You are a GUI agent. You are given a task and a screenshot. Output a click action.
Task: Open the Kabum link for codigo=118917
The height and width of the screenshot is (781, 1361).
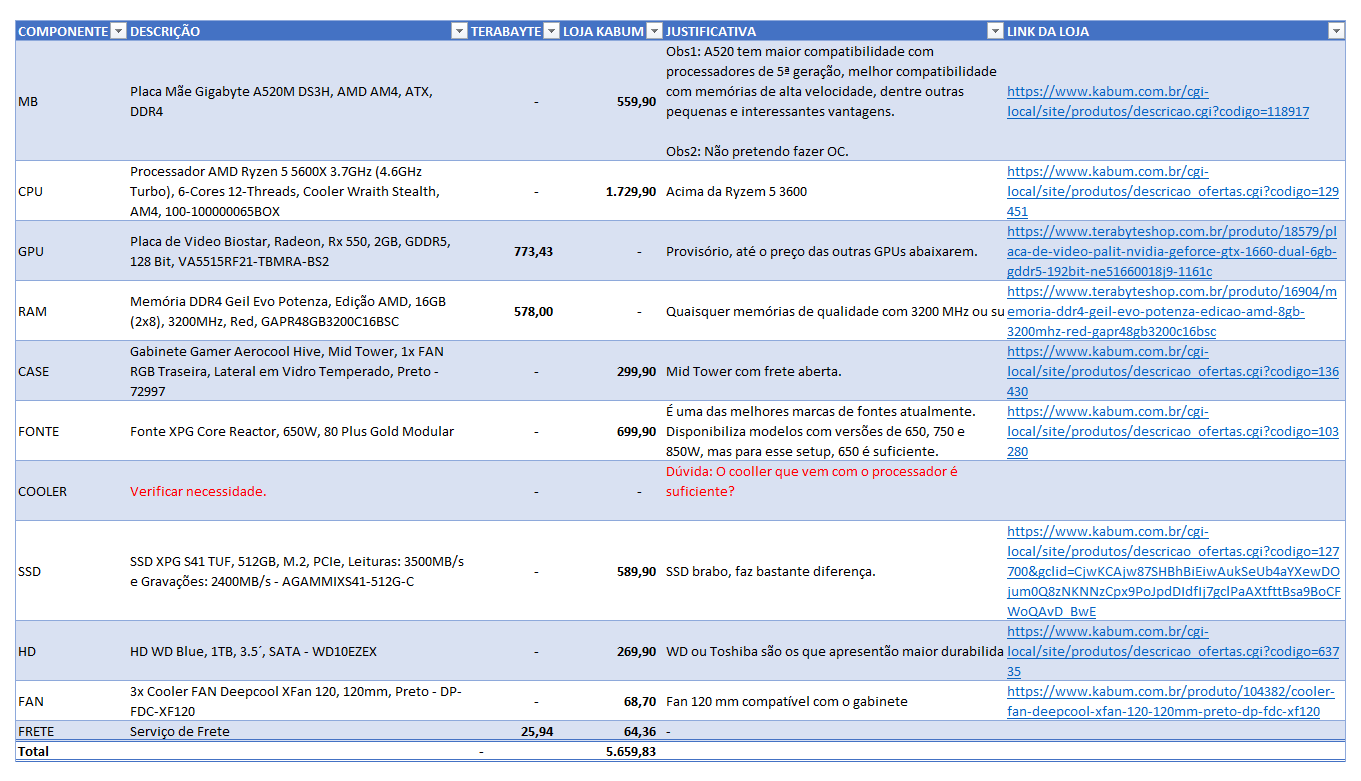1158,101
